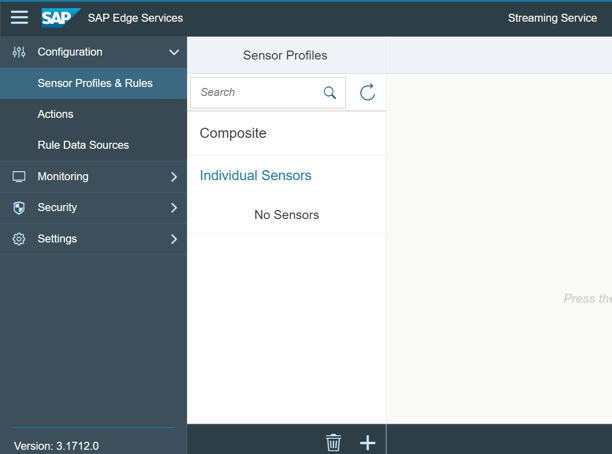
Task: Click the Monitoring monitor icon
Action: 19,176
